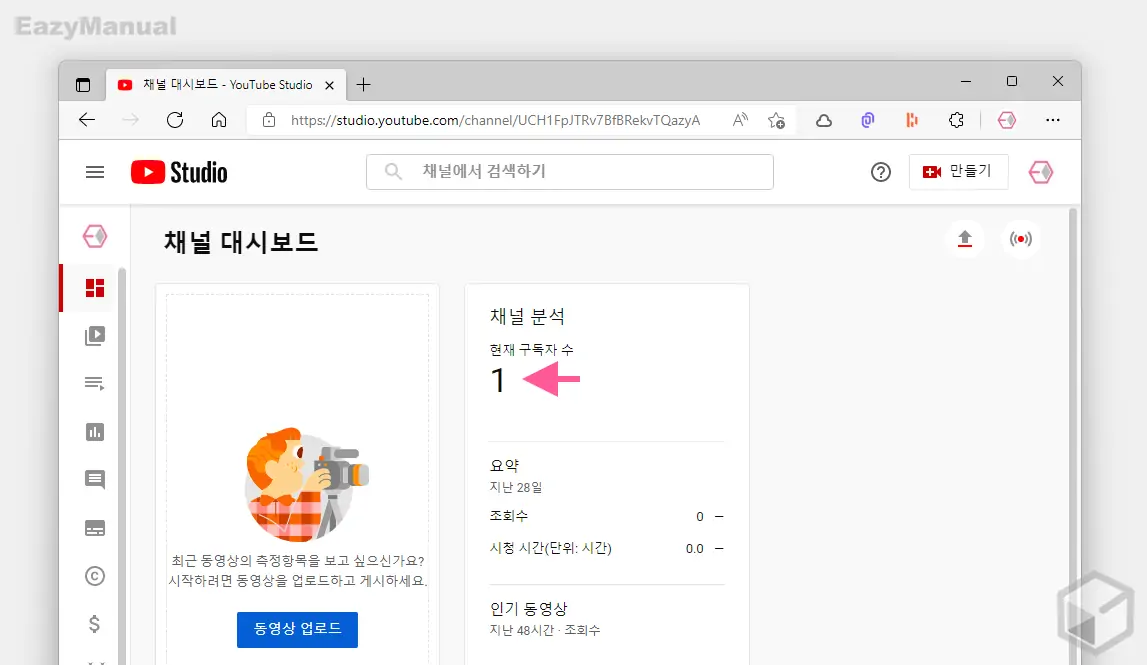Click the read aloud icon in address bar
1147x665 pixels.
(740, 120)
